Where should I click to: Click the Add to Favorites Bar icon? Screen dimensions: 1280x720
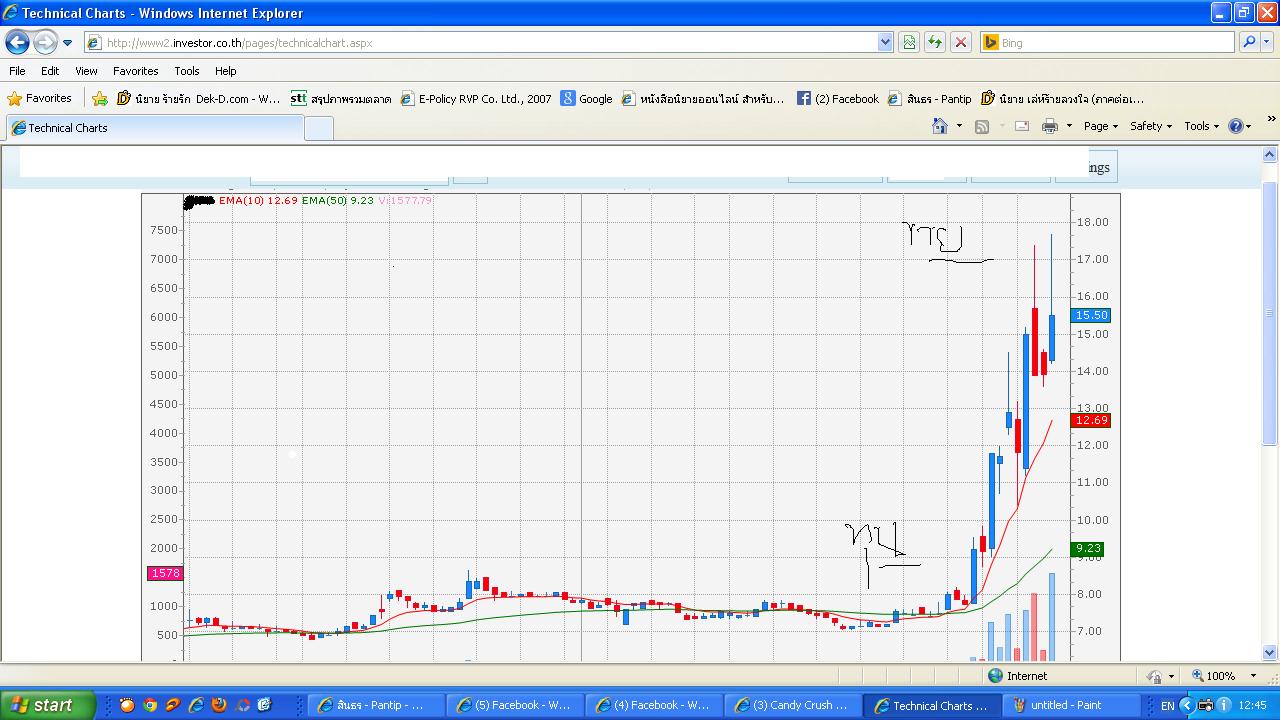(x=100, y=98)
